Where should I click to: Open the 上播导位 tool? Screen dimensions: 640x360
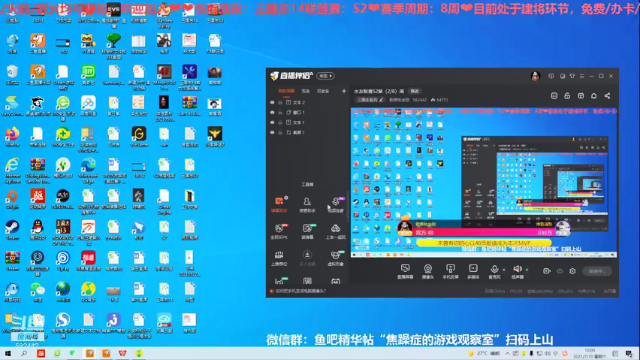pyautogui.click(x=279, y=258)
